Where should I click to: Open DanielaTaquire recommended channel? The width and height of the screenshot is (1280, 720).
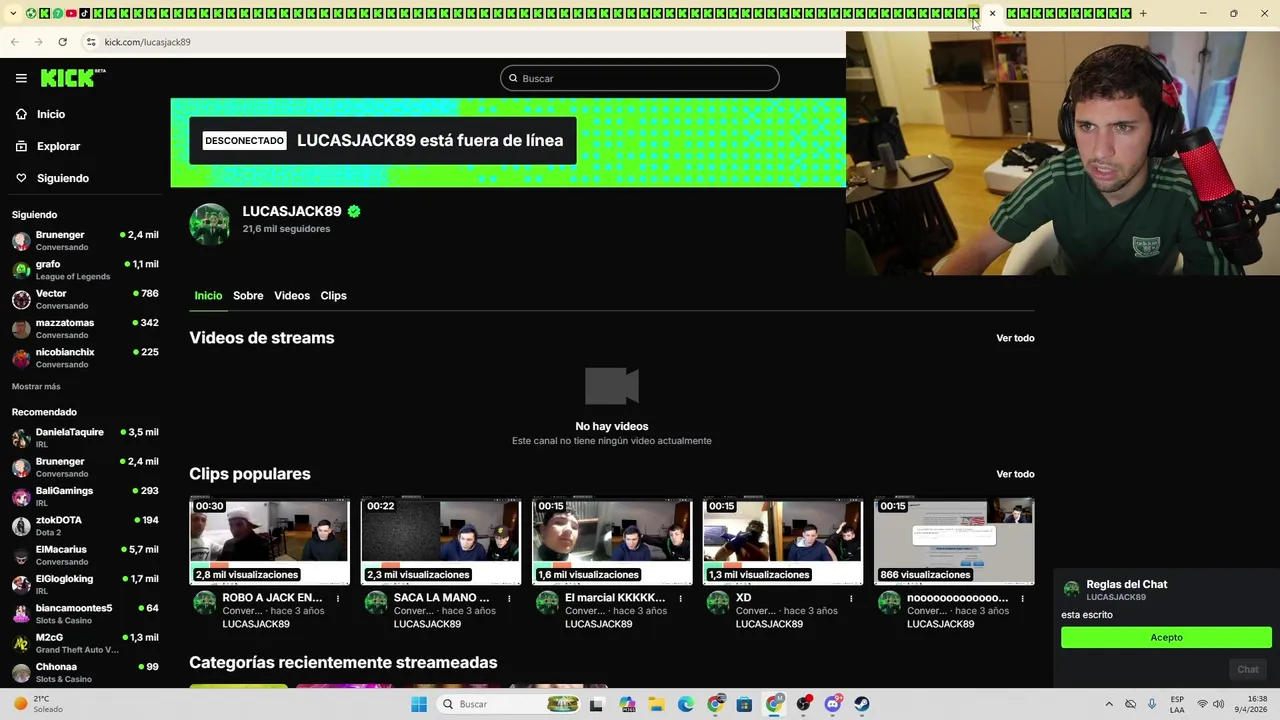click(85, 438)
